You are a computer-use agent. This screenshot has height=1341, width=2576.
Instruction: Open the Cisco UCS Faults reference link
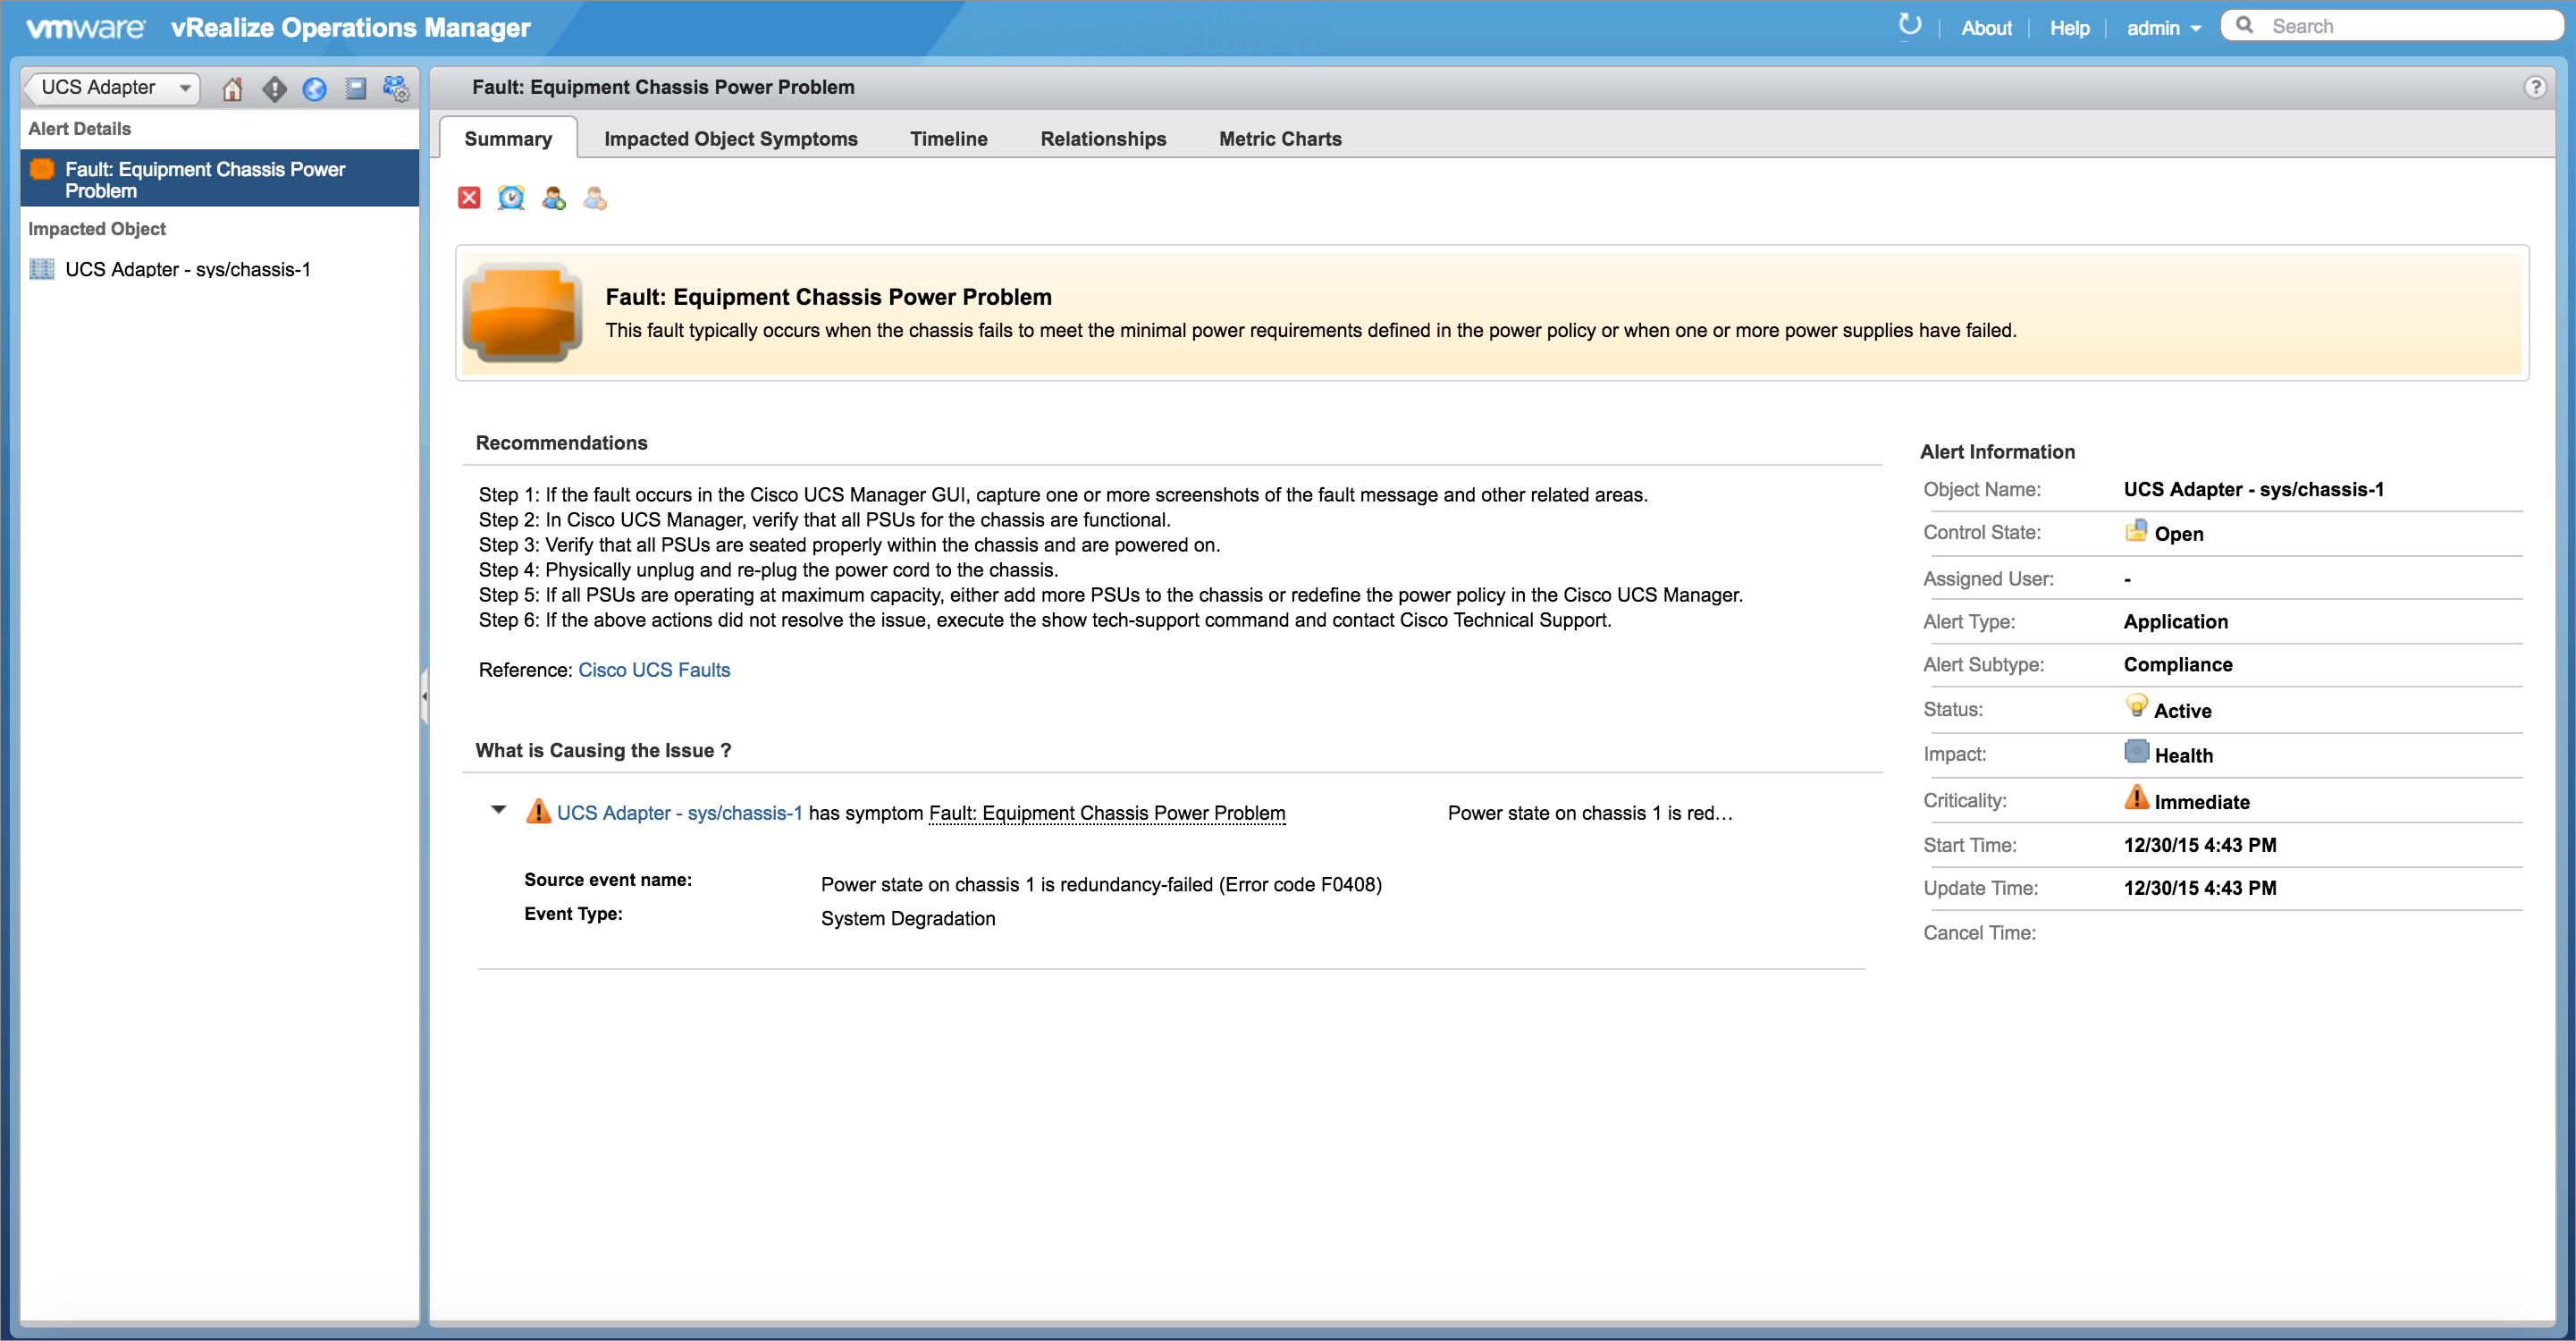654,670
